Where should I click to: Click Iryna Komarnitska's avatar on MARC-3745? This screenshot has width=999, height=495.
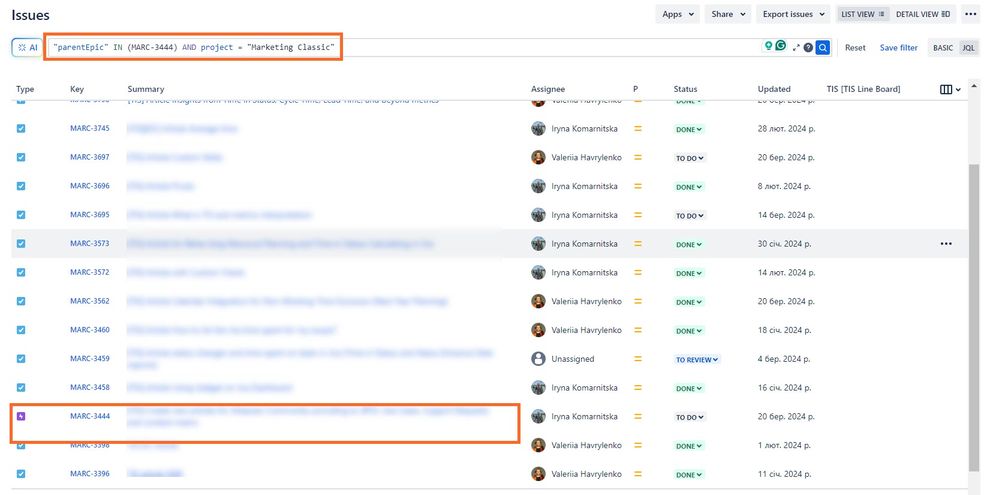point(538,129)
